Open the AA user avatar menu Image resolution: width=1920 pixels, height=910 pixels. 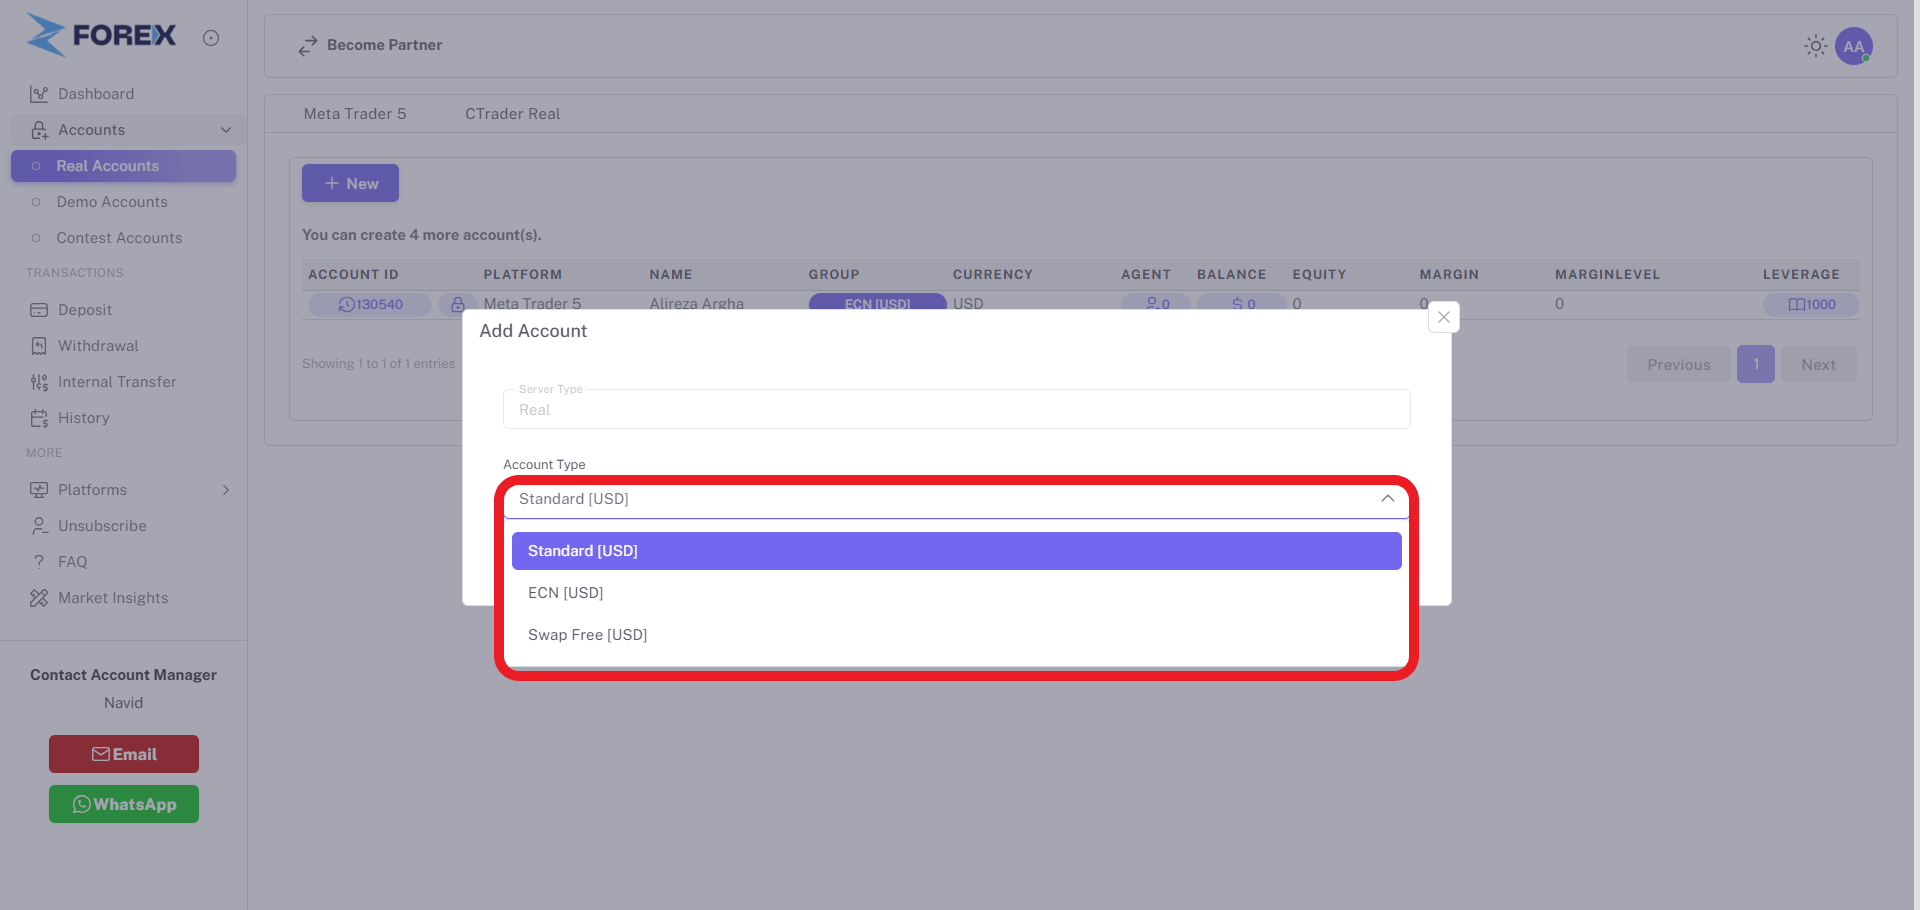[x=1853, y=46]
